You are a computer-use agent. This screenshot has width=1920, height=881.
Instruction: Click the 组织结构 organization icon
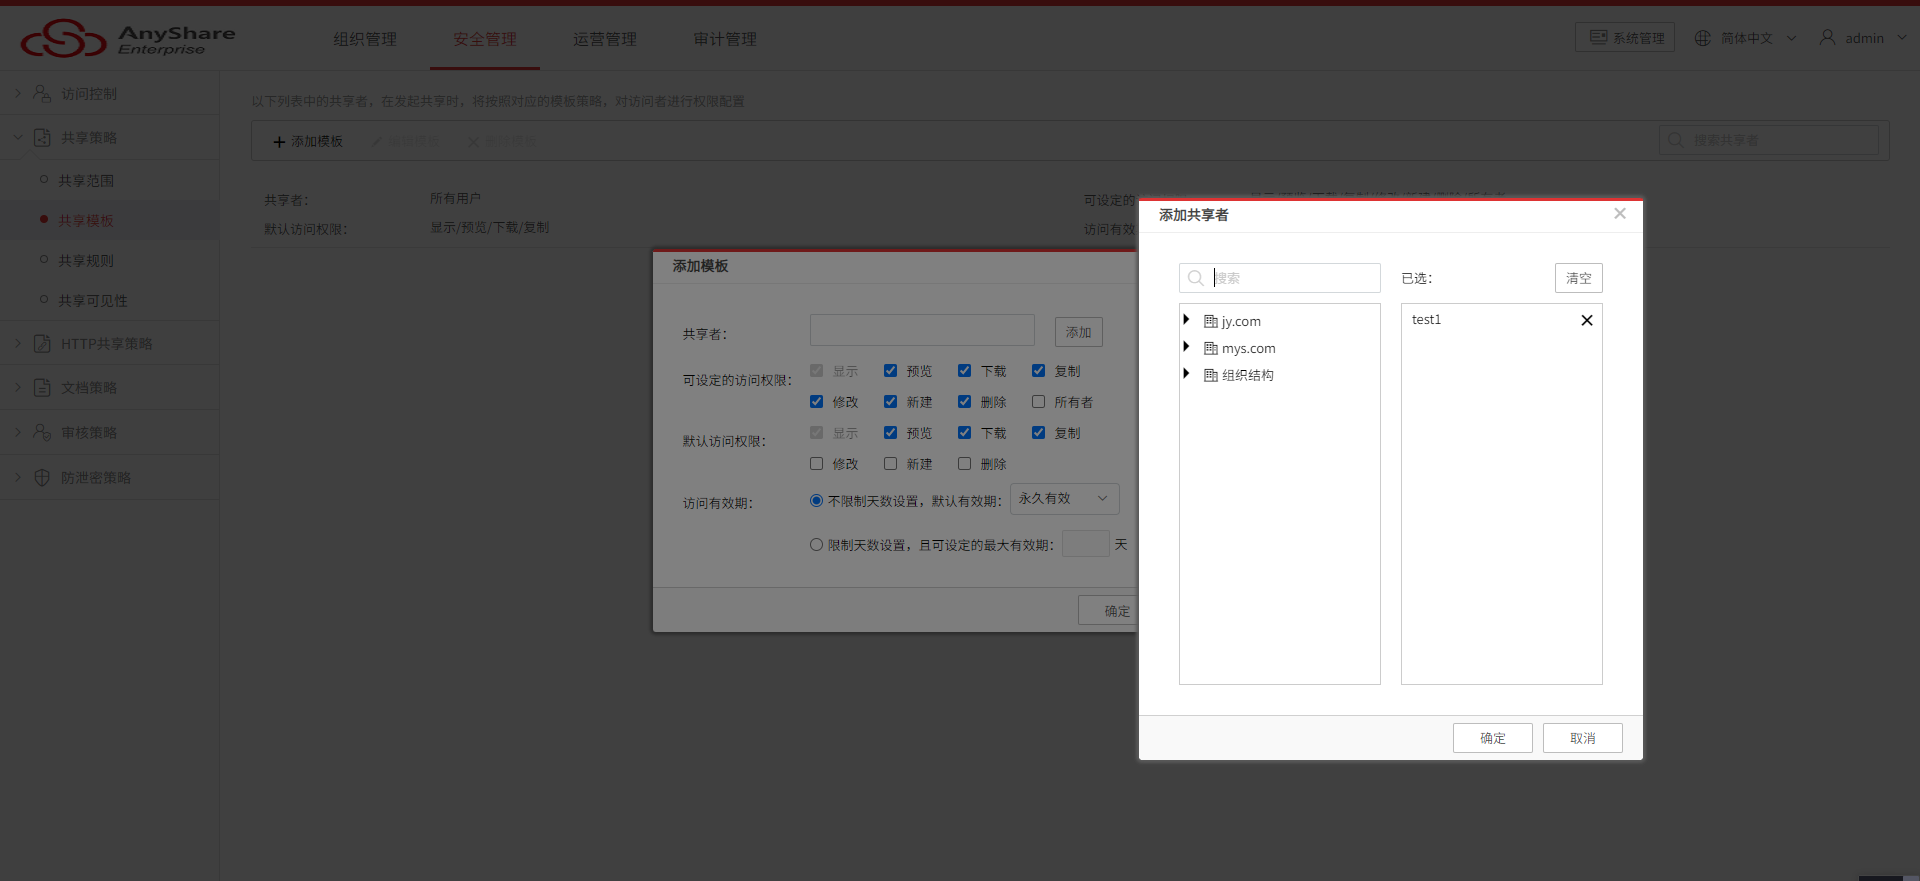[1210, 375]
